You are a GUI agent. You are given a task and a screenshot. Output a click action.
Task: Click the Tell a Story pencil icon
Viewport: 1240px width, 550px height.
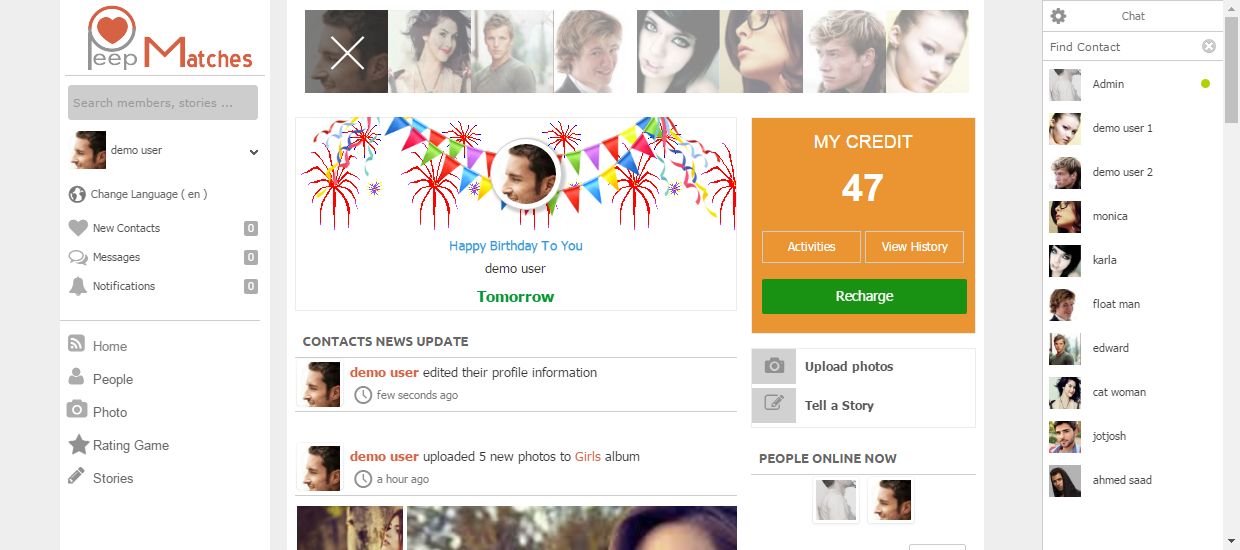point(774,405)
